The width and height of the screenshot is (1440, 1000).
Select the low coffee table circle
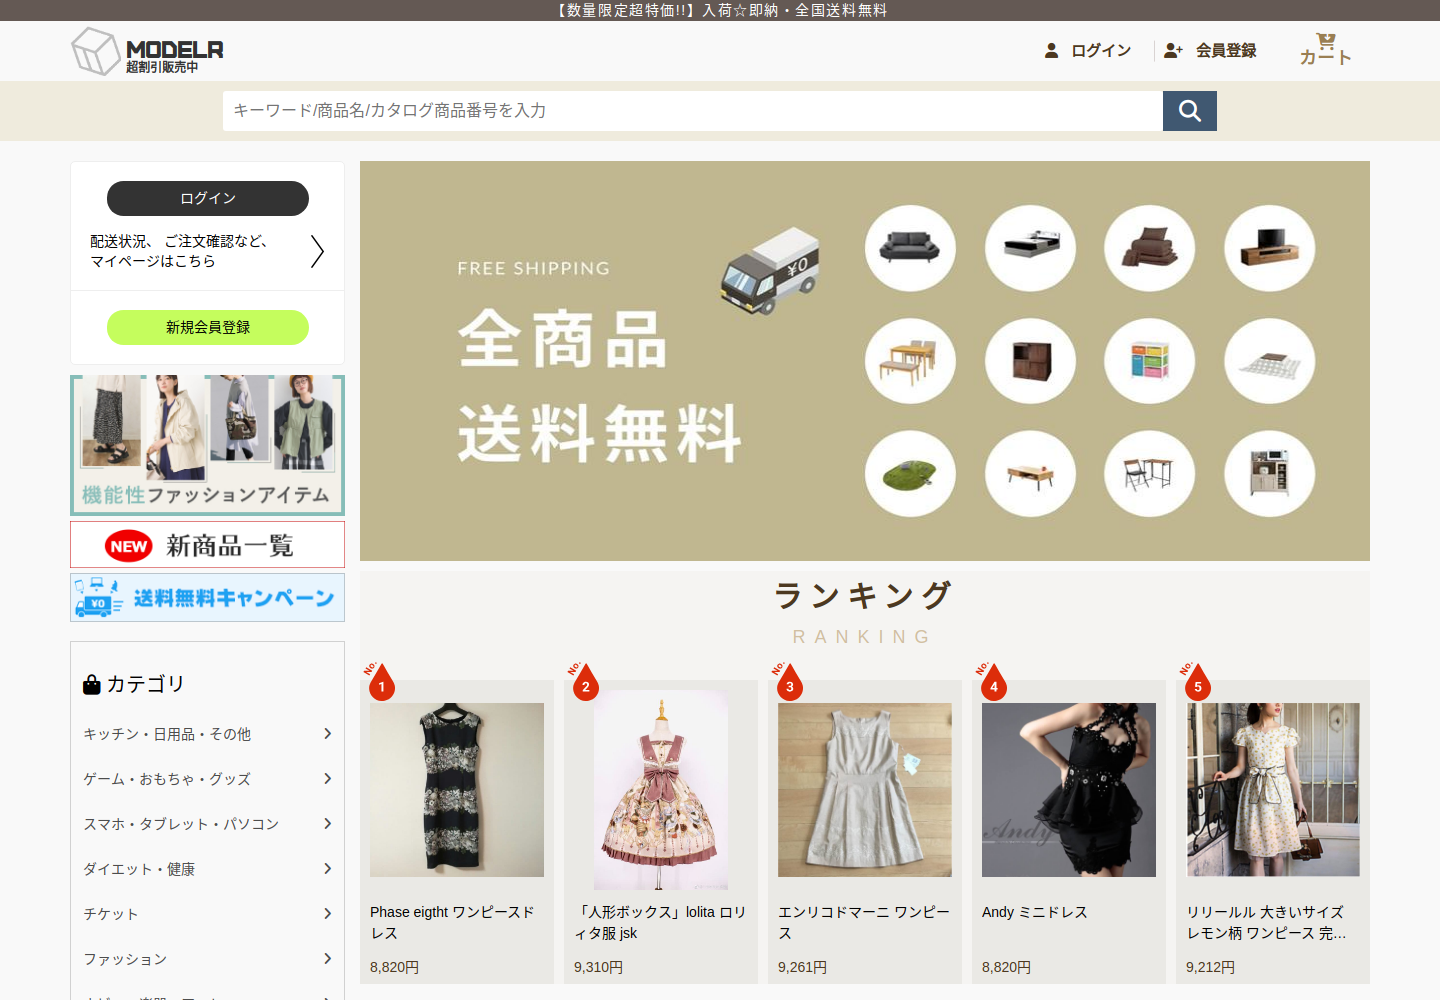1030,474
